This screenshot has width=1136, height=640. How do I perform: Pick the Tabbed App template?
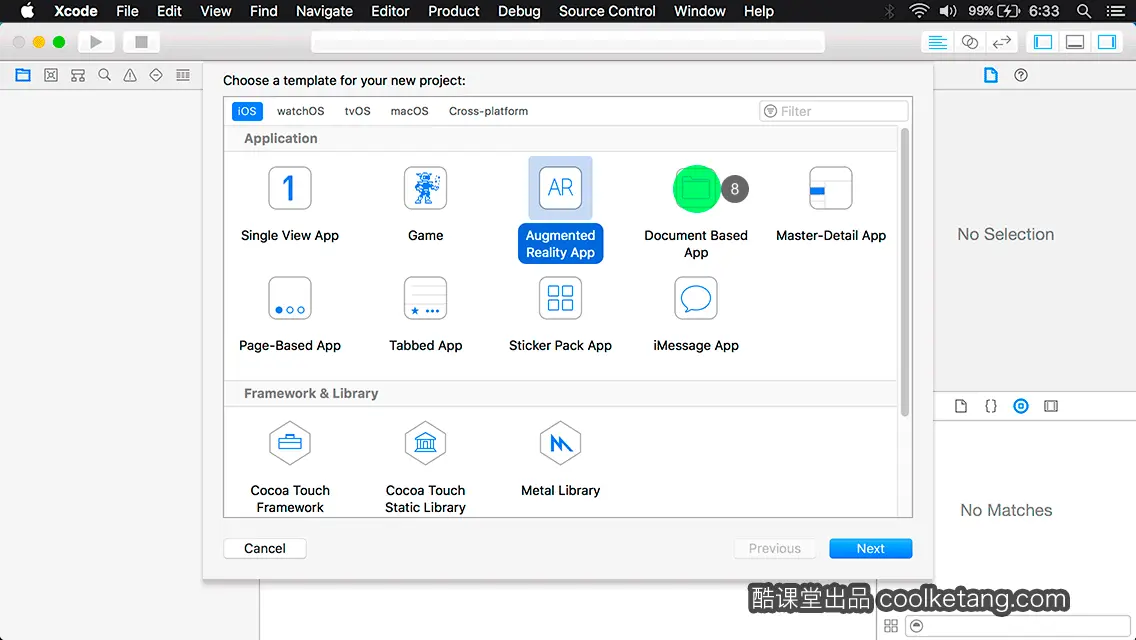click(x=425, y=315)
